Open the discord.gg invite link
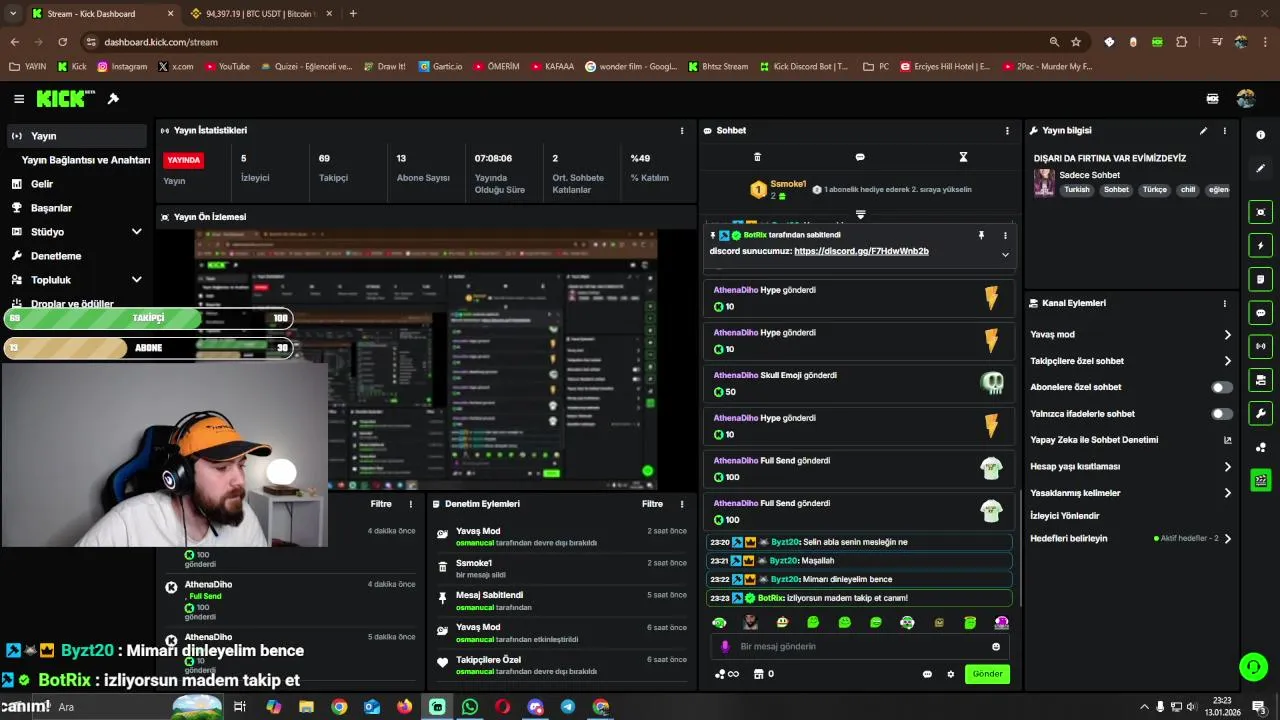The width and height of the screenshot is (1280, 720). (861, 251)
